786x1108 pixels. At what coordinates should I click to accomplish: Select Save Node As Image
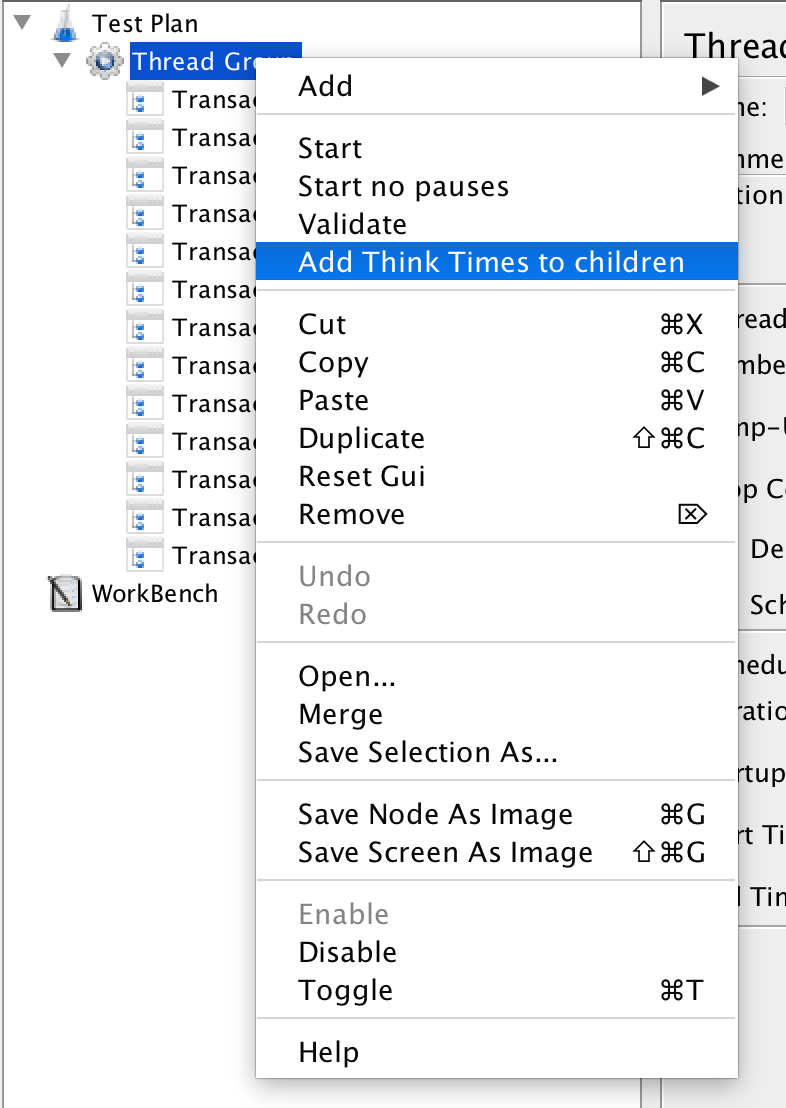pyautogui.click(x=435, y=815)
